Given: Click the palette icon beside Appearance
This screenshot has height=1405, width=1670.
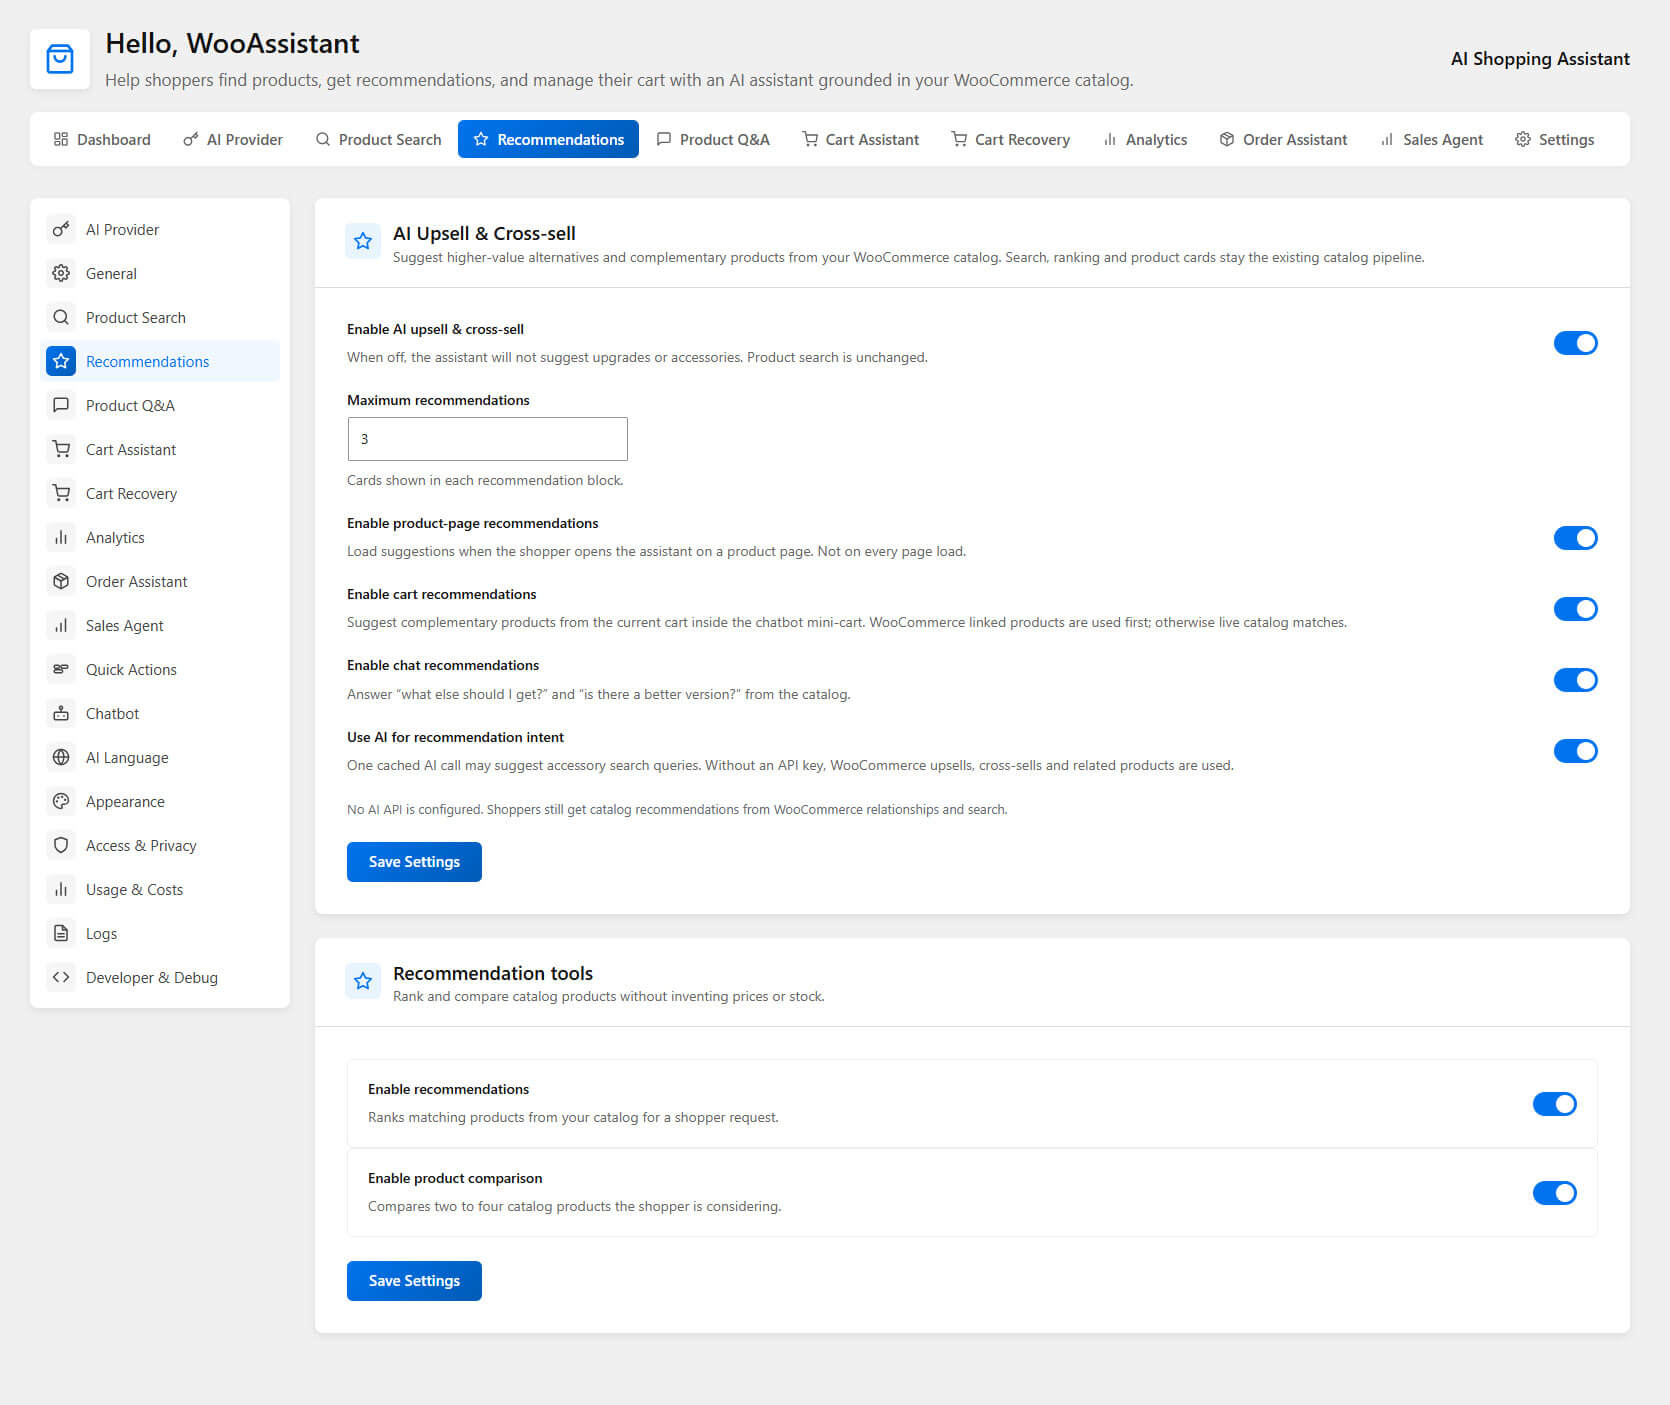Looking at the screenshot, I should [x=61, y=801].
